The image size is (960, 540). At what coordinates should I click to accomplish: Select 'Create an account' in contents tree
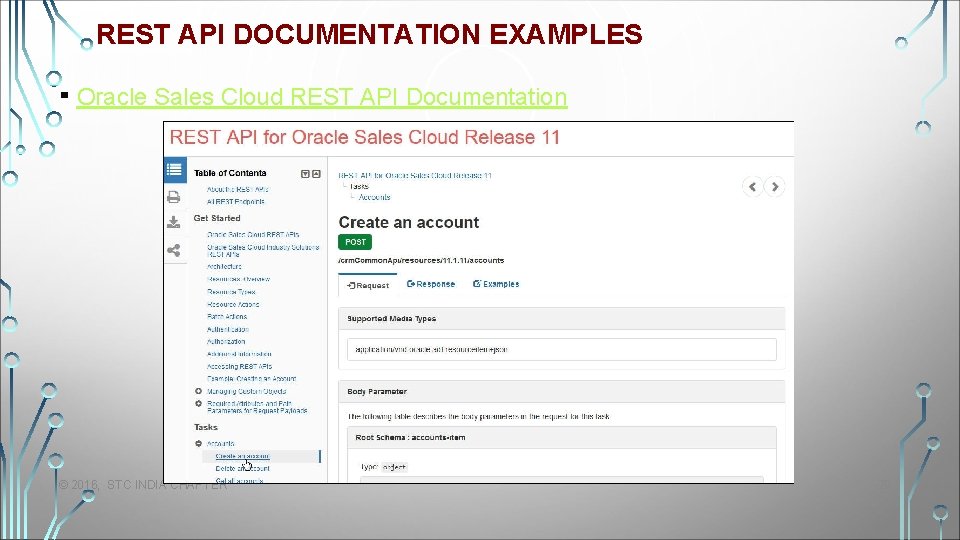242,456
